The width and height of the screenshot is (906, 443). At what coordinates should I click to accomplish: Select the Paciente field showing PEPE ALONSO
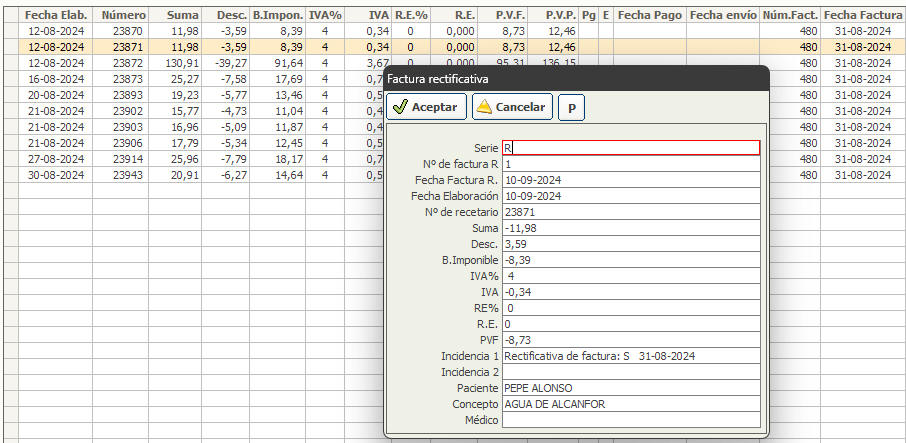point(630,388)
